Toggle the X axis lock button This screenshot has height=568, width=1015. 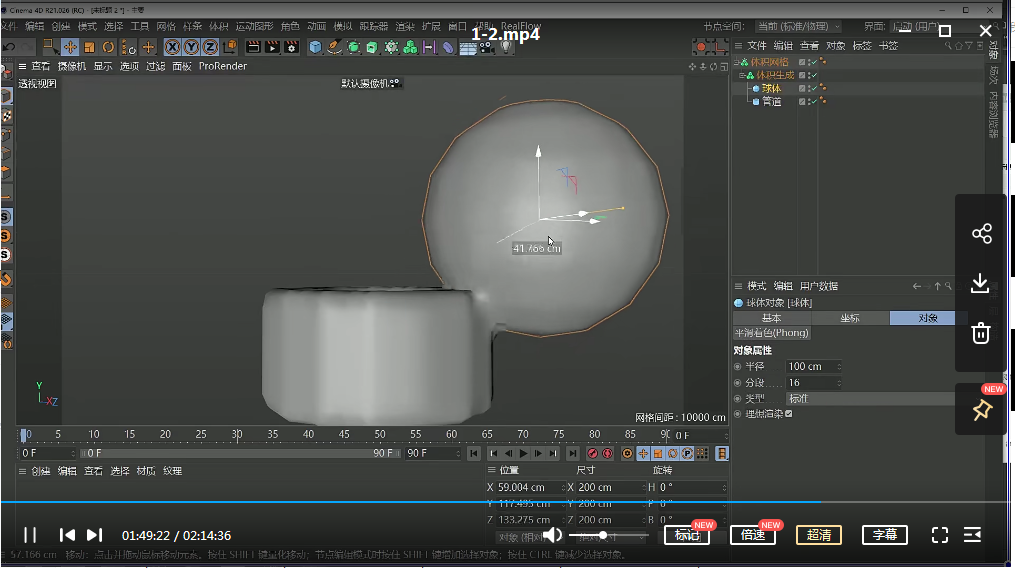(172, 47)
